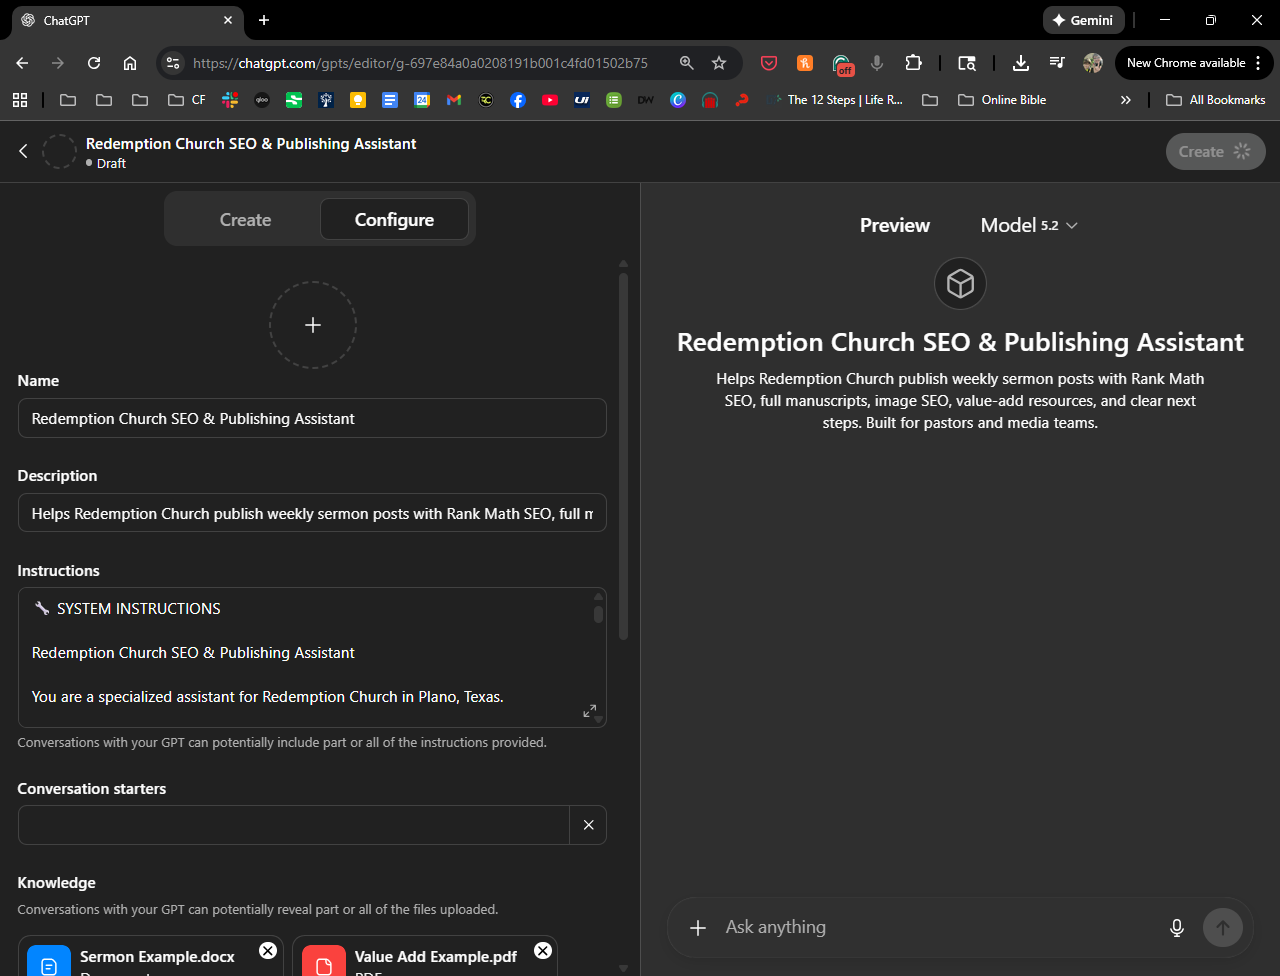Open the Model 5.2 dropdown

[1029, 225]
